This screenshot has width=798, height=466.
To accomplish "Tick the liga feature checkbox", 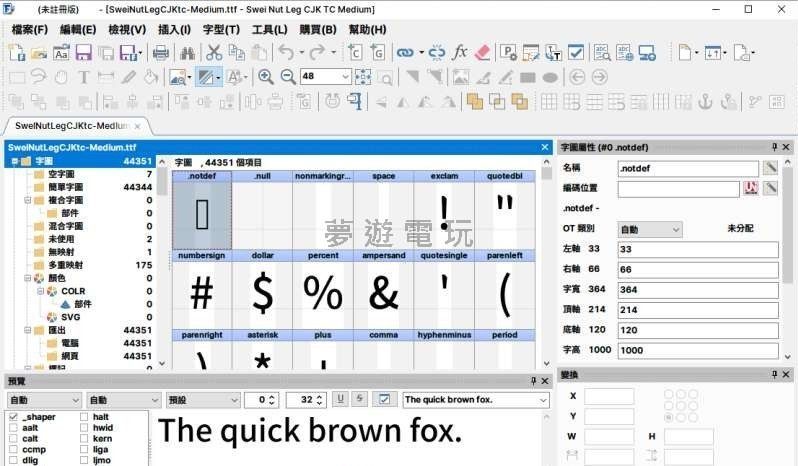I will [x=84, y=450].
